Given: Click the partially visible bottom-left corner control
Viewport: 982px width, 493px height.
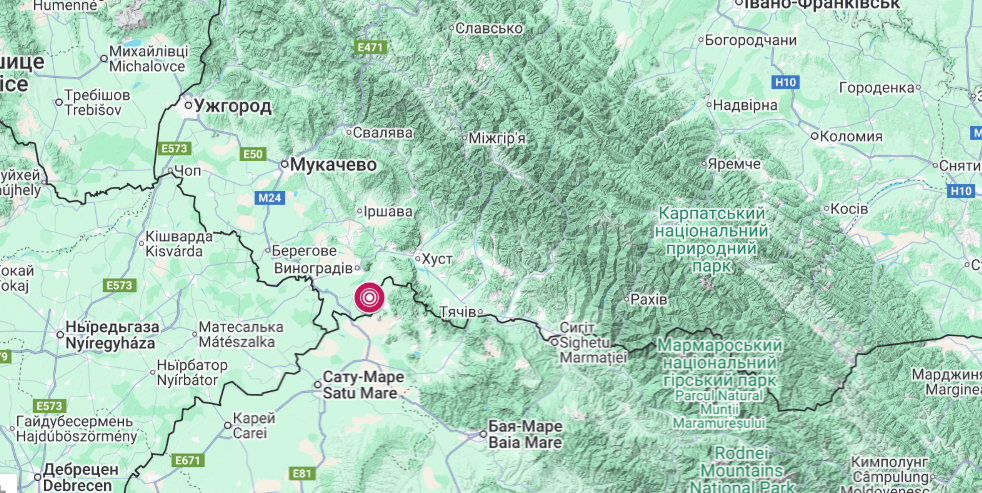Looking at the screenshot, I should point(7,486).
